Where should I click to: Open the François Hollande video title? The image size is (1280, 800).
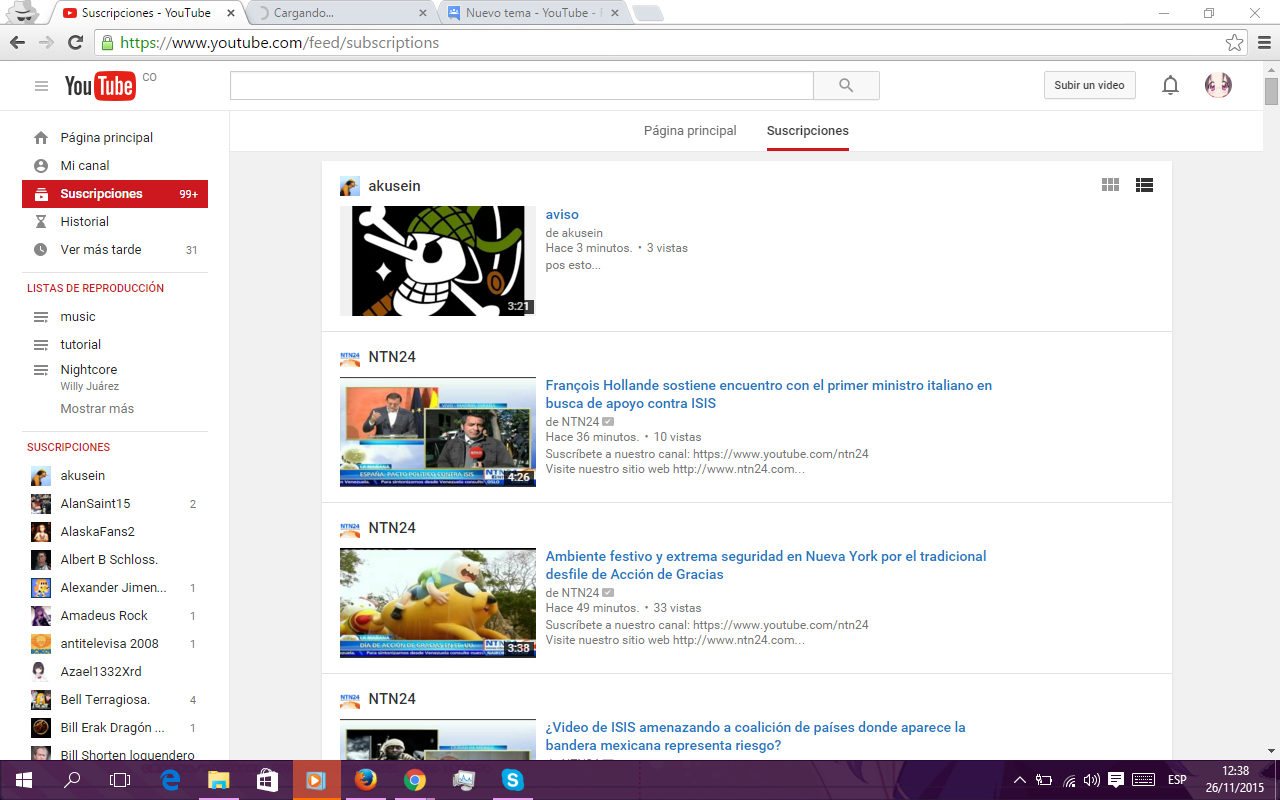768,394
